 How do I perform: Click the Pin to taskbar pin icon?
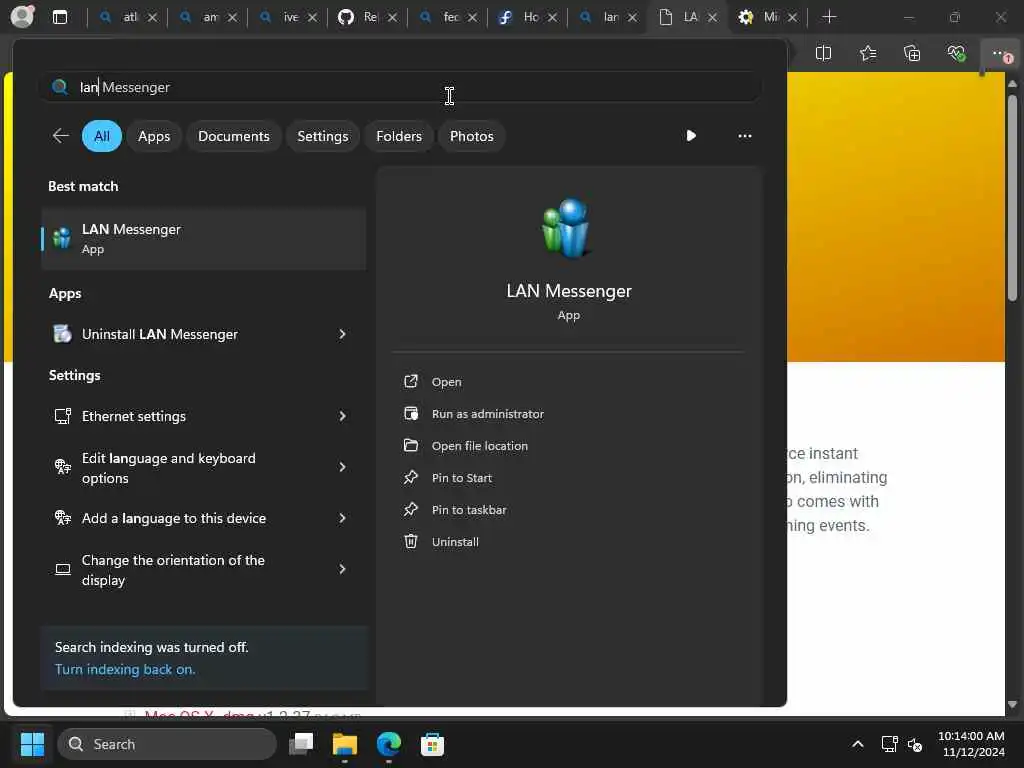(x=411, y=509)
